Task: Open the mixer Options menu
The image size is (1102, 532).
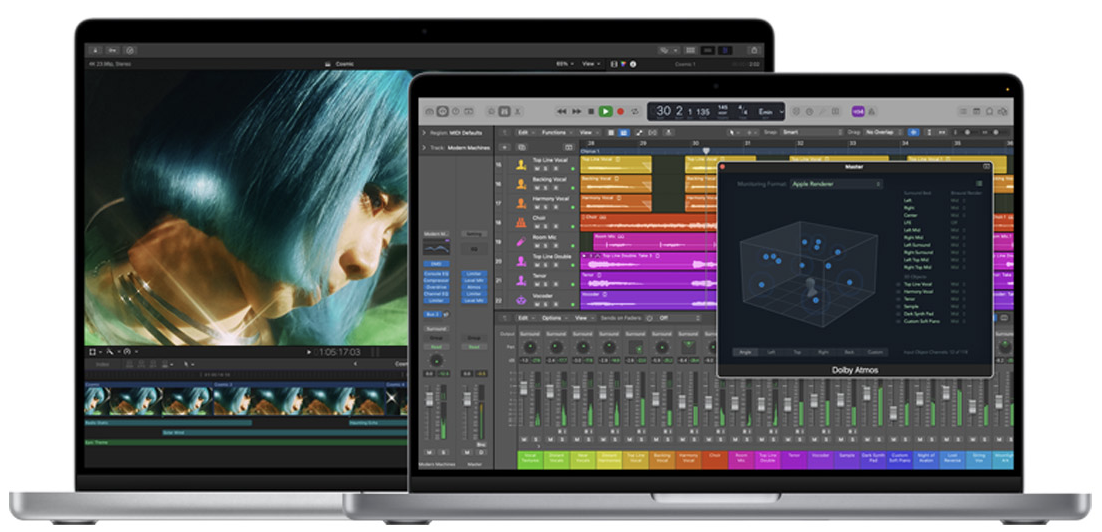Action: click(554, 317)
